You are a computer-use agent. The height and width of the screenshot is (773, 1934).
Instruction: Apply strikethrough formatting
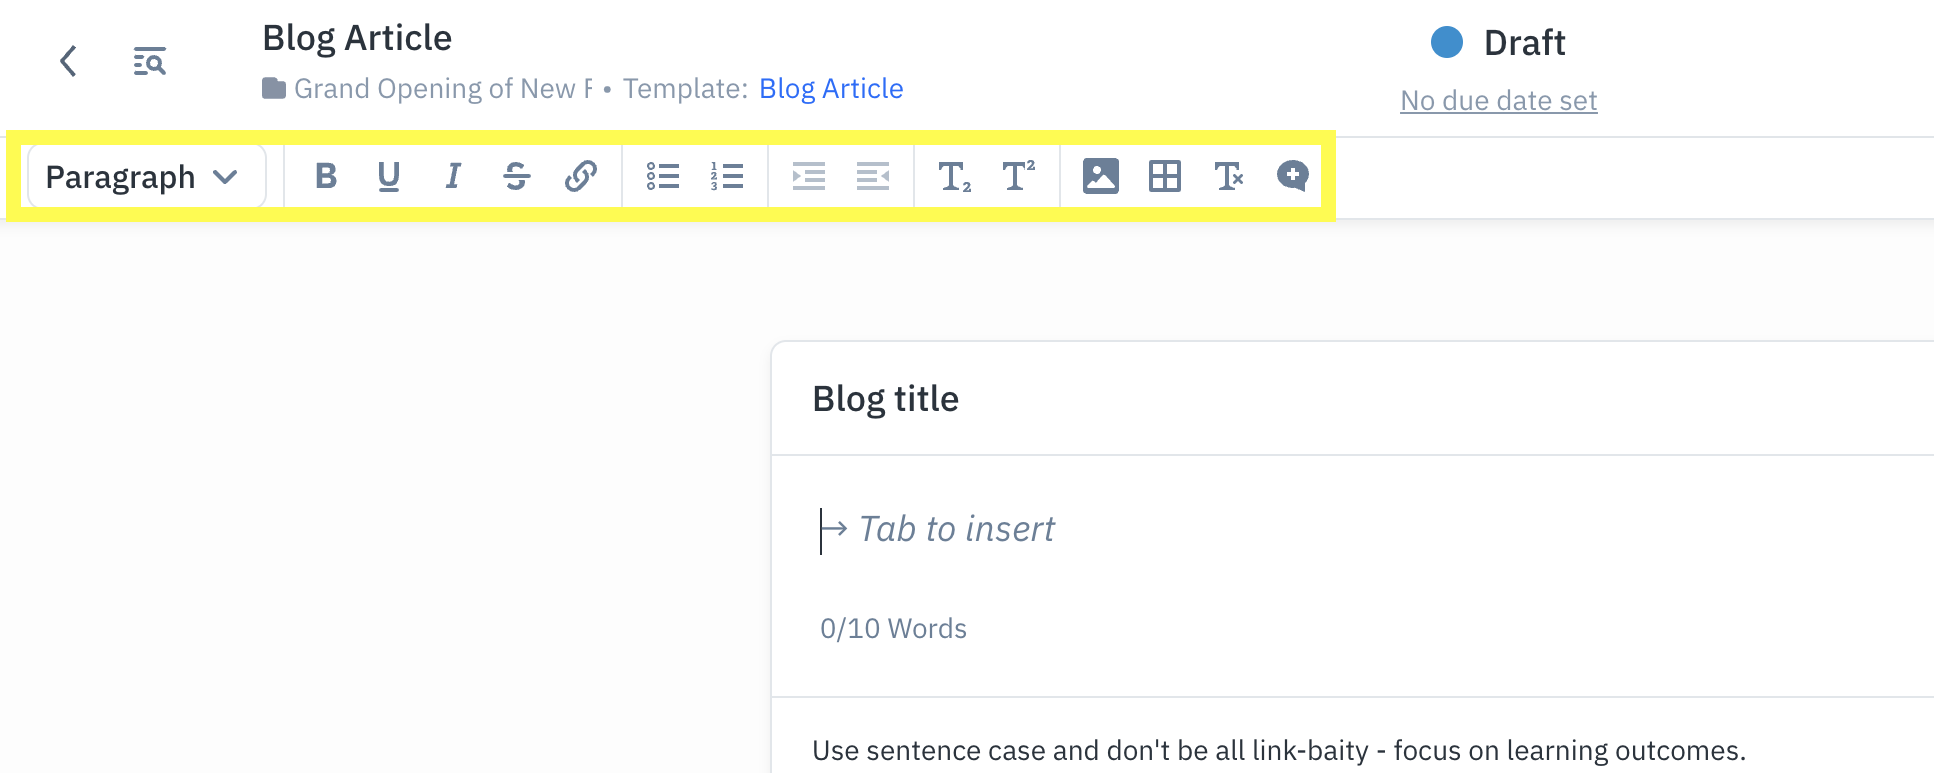tap(517, 176)
